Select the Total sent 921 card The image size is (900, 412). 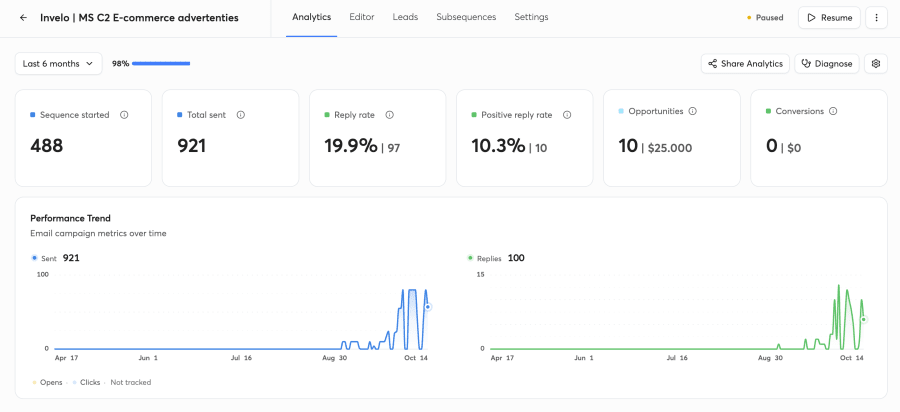[230, 138]
